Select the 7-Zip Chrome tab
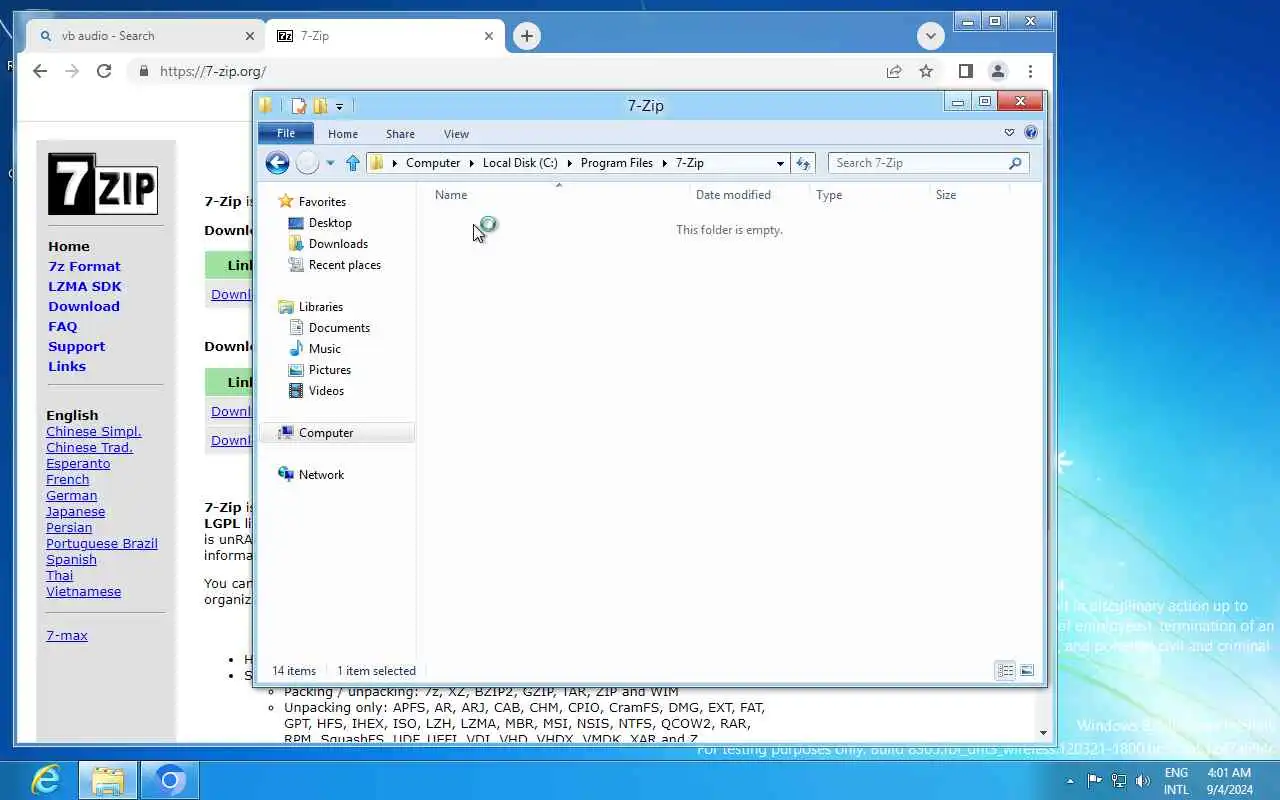This screenshot has width=1280, height=800. [385, 36]
